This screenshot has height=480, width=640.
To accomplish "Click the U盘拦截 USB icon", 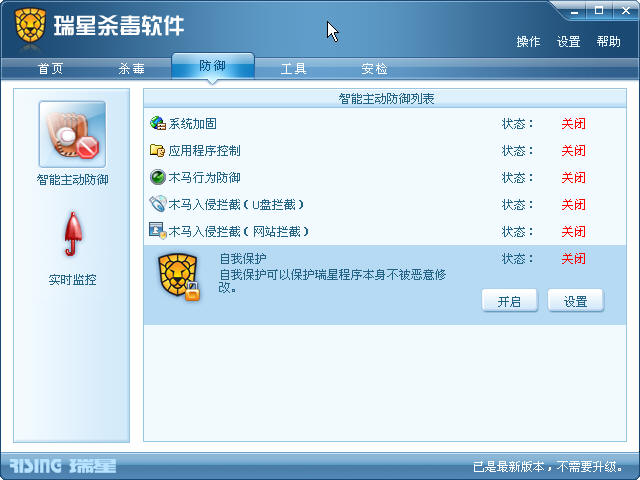I will click(x=158, y=204).
